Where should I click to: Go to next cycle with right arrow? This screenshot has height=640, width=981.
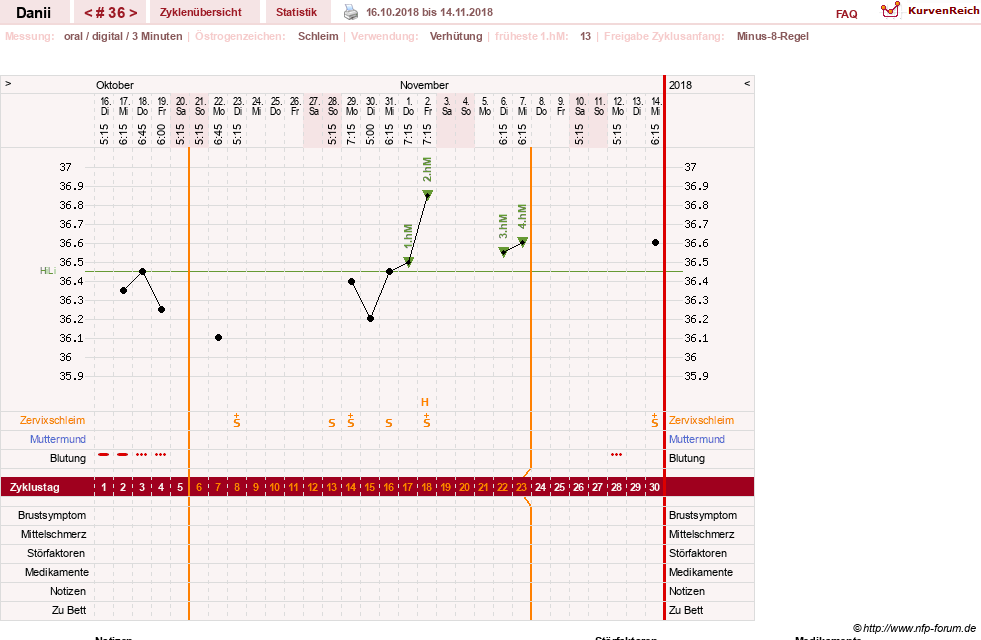click(133, 13)
